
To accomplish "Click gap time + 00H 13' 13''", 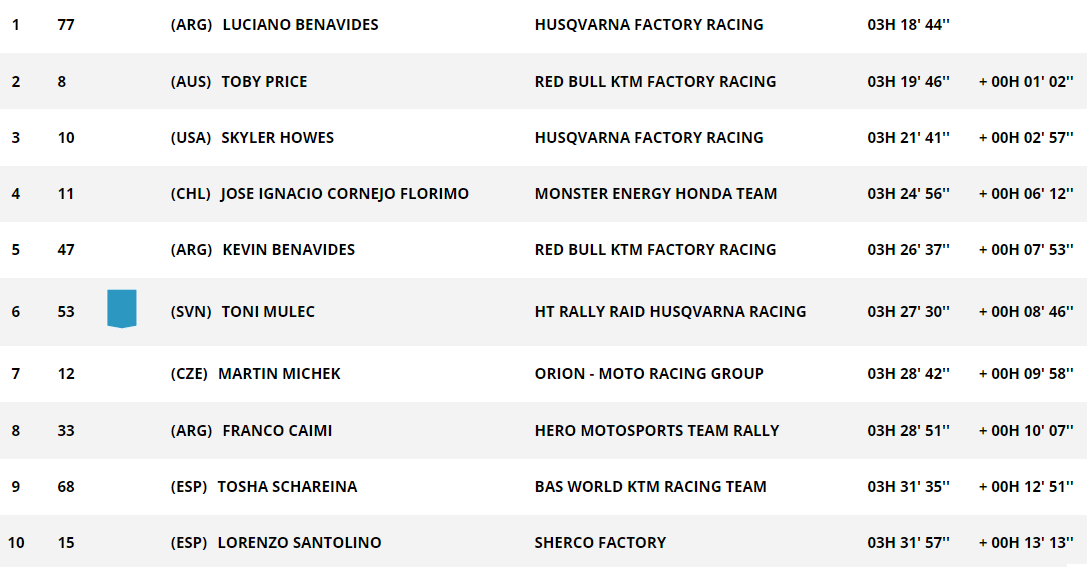I will pyautogui.click(x=1026, y=543).
